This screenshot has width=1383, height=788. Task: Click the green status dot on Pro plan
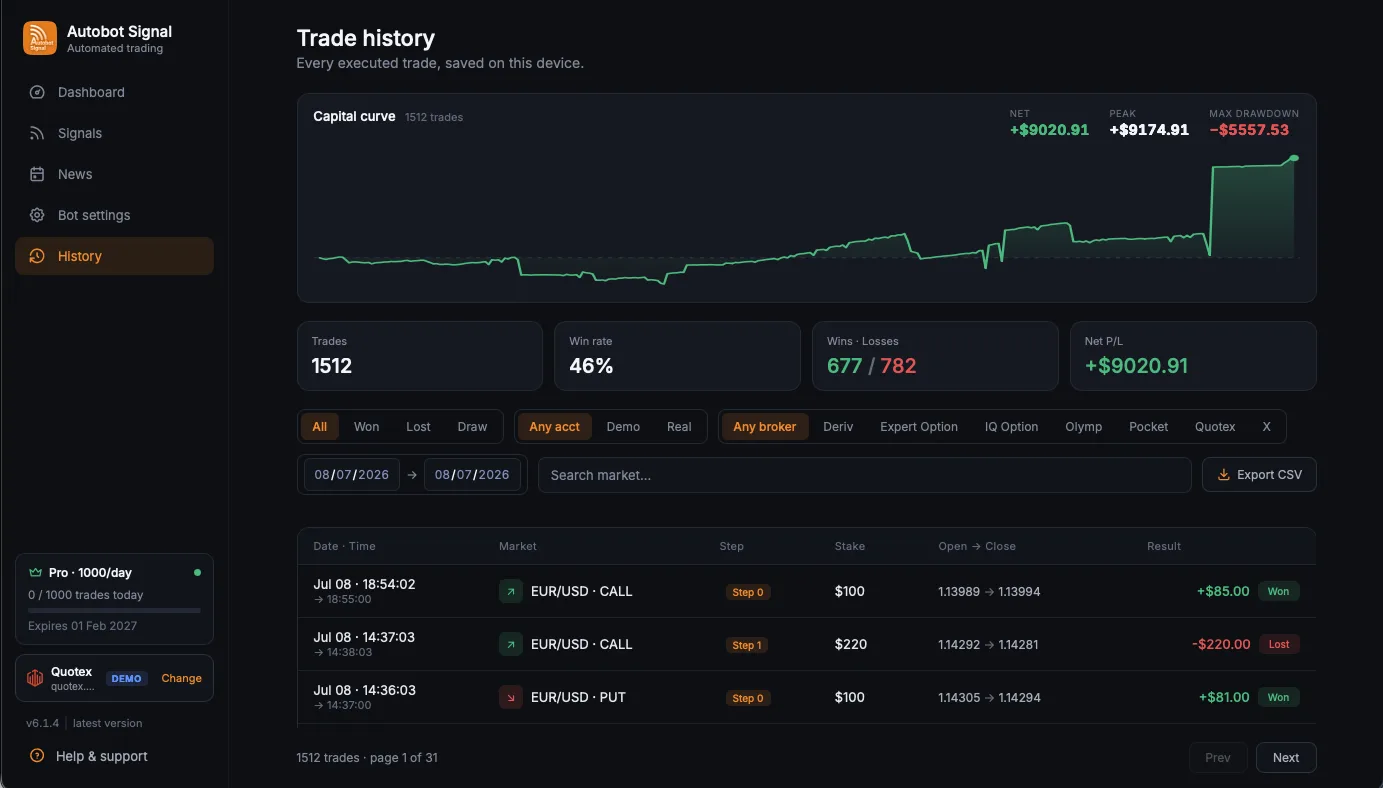(x=197, y=573)
